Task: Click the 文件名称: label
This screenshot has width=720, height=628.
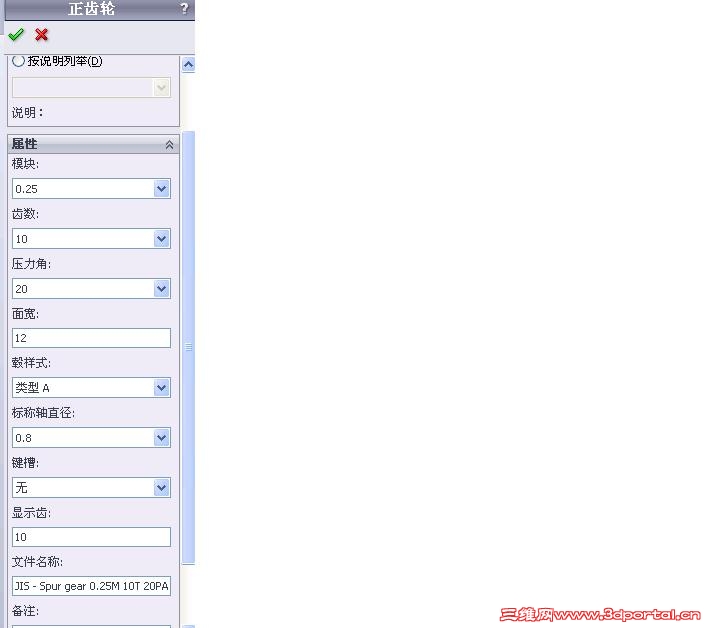Action: [x=37, y=562]
